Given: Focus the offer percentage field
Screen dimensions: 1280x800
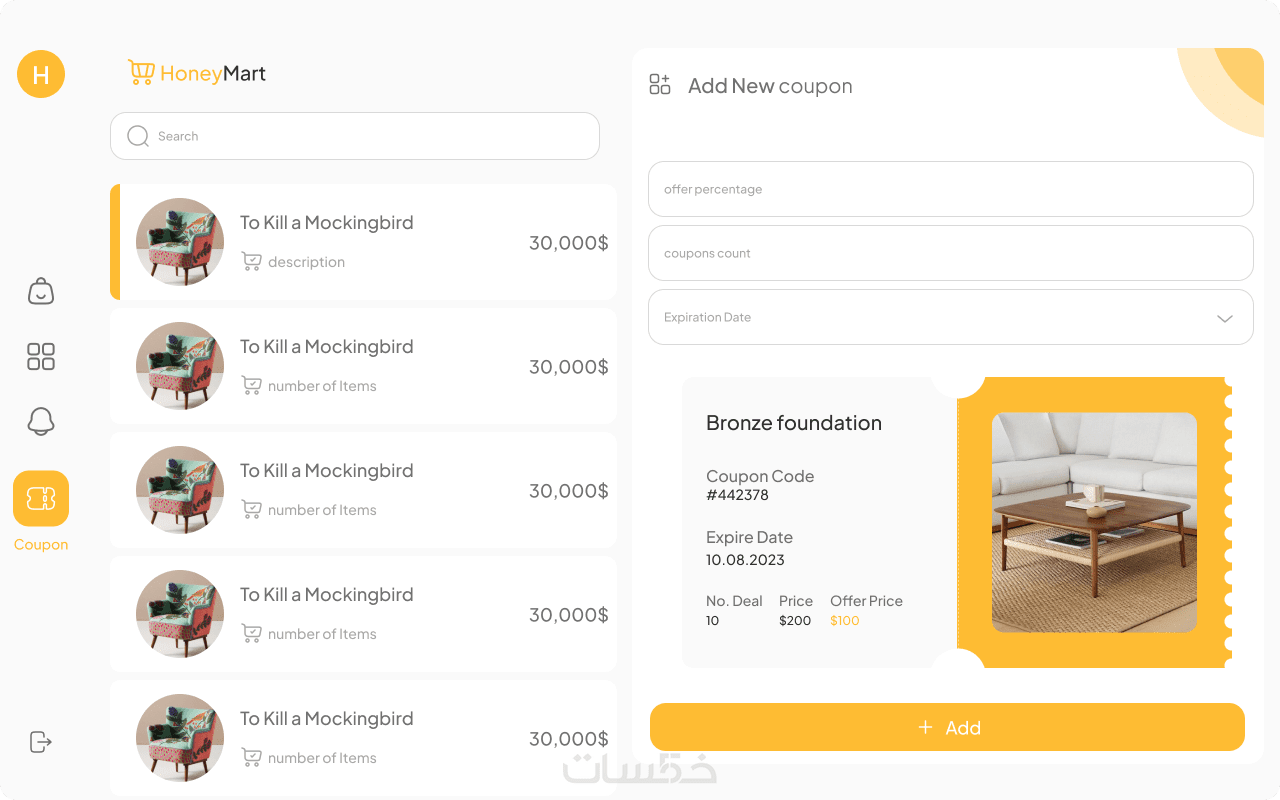Looking at the screenshot, I should [950, 189].
